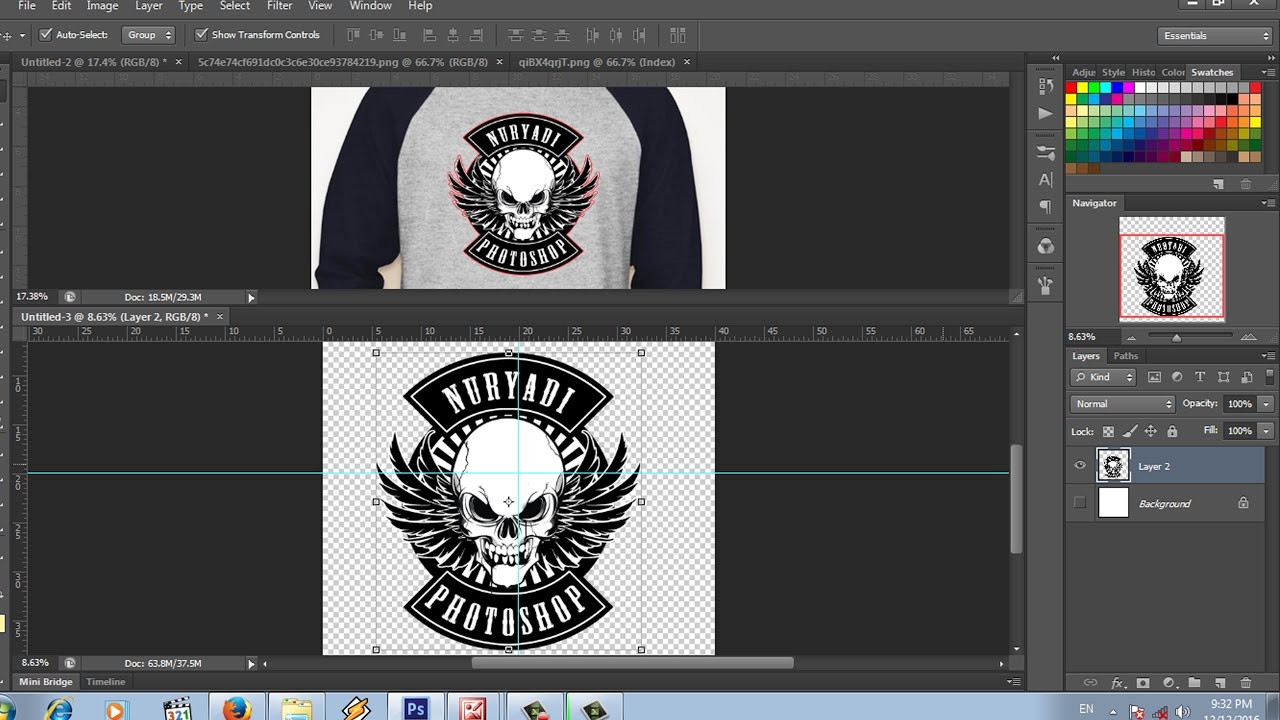Create a new layer
Viewport: 1280px width, 720px height.
pyautogui.click(x=1220, y=683)
